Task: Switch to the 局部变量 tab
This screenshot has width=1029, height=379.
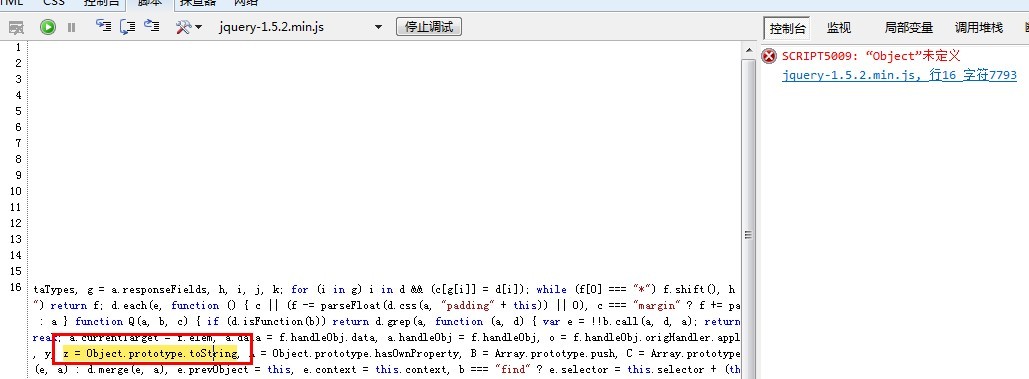Action: tap(908, 28)
